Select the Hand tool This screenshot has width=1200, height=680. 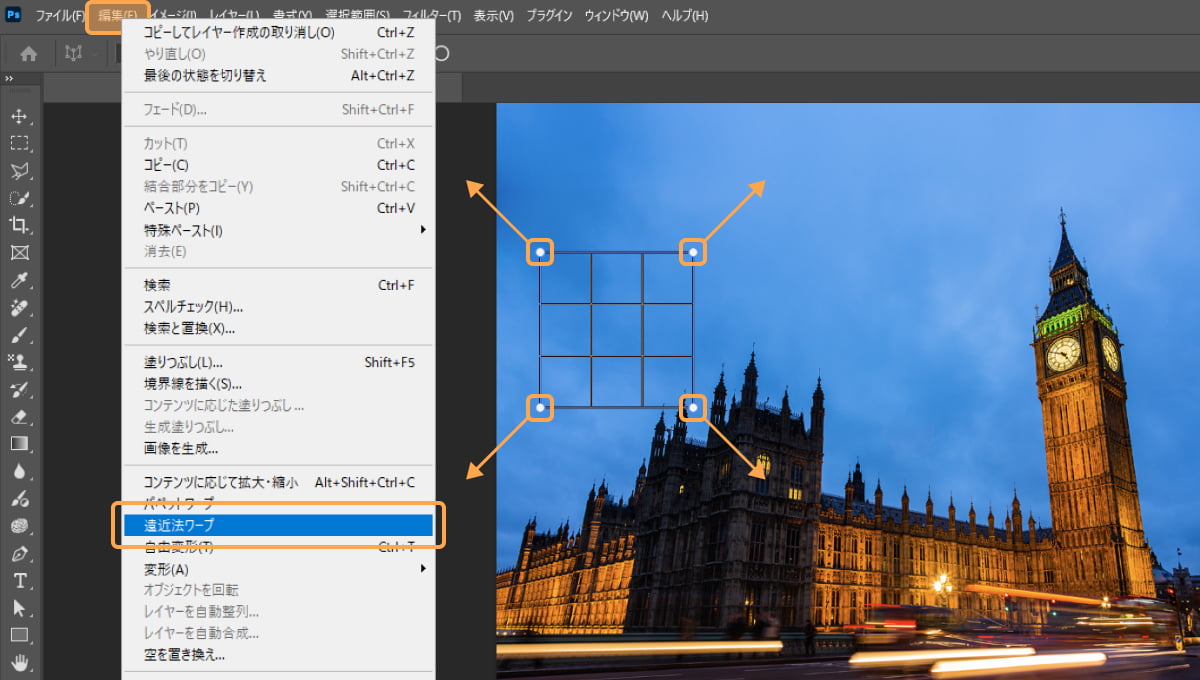(x=19, y=662)
